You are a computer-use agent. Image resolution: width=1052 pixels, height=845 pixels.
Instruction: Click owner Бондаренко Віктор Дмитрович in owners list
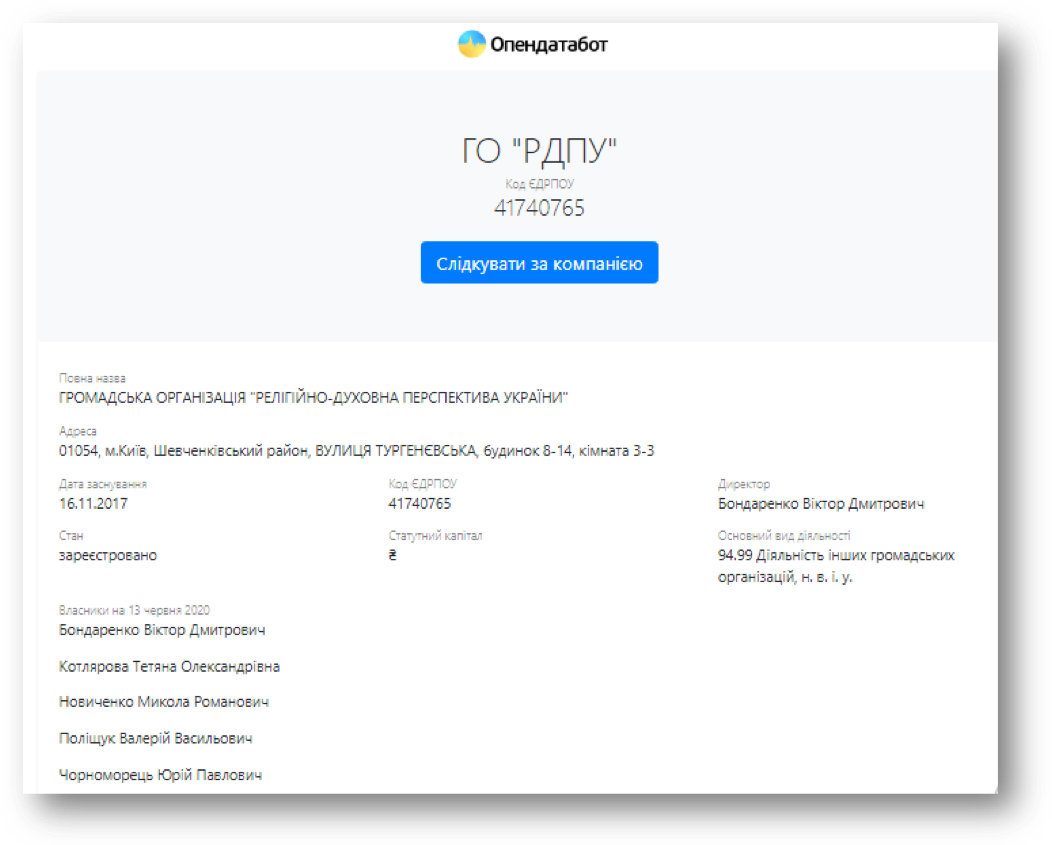point(162,630)
